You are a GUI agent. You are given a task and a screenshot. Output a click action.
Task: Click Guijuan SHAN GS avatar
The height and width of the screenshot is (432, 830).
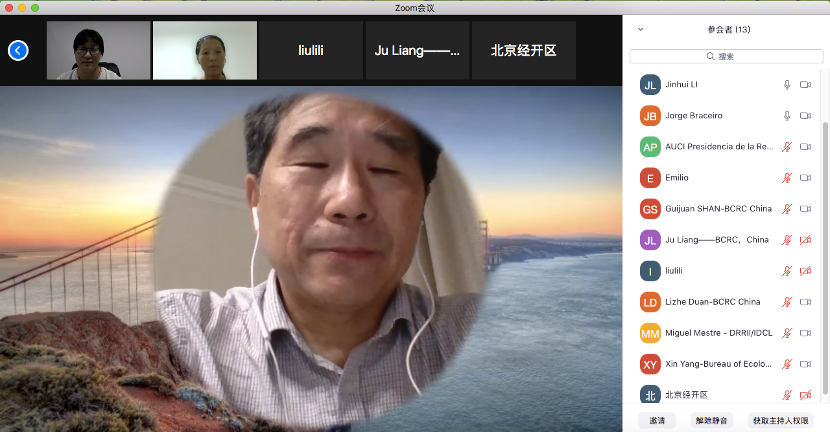650,209
